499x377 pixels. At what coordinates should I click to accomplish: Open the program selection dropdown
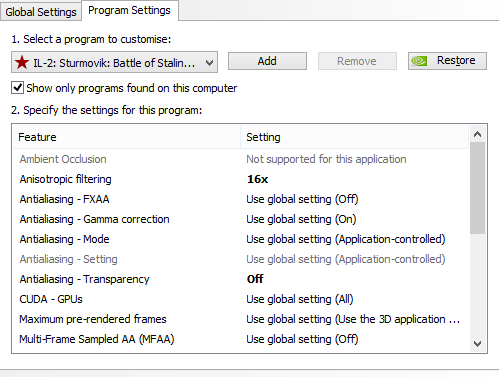pyautogui.click(x=114, y=62)
